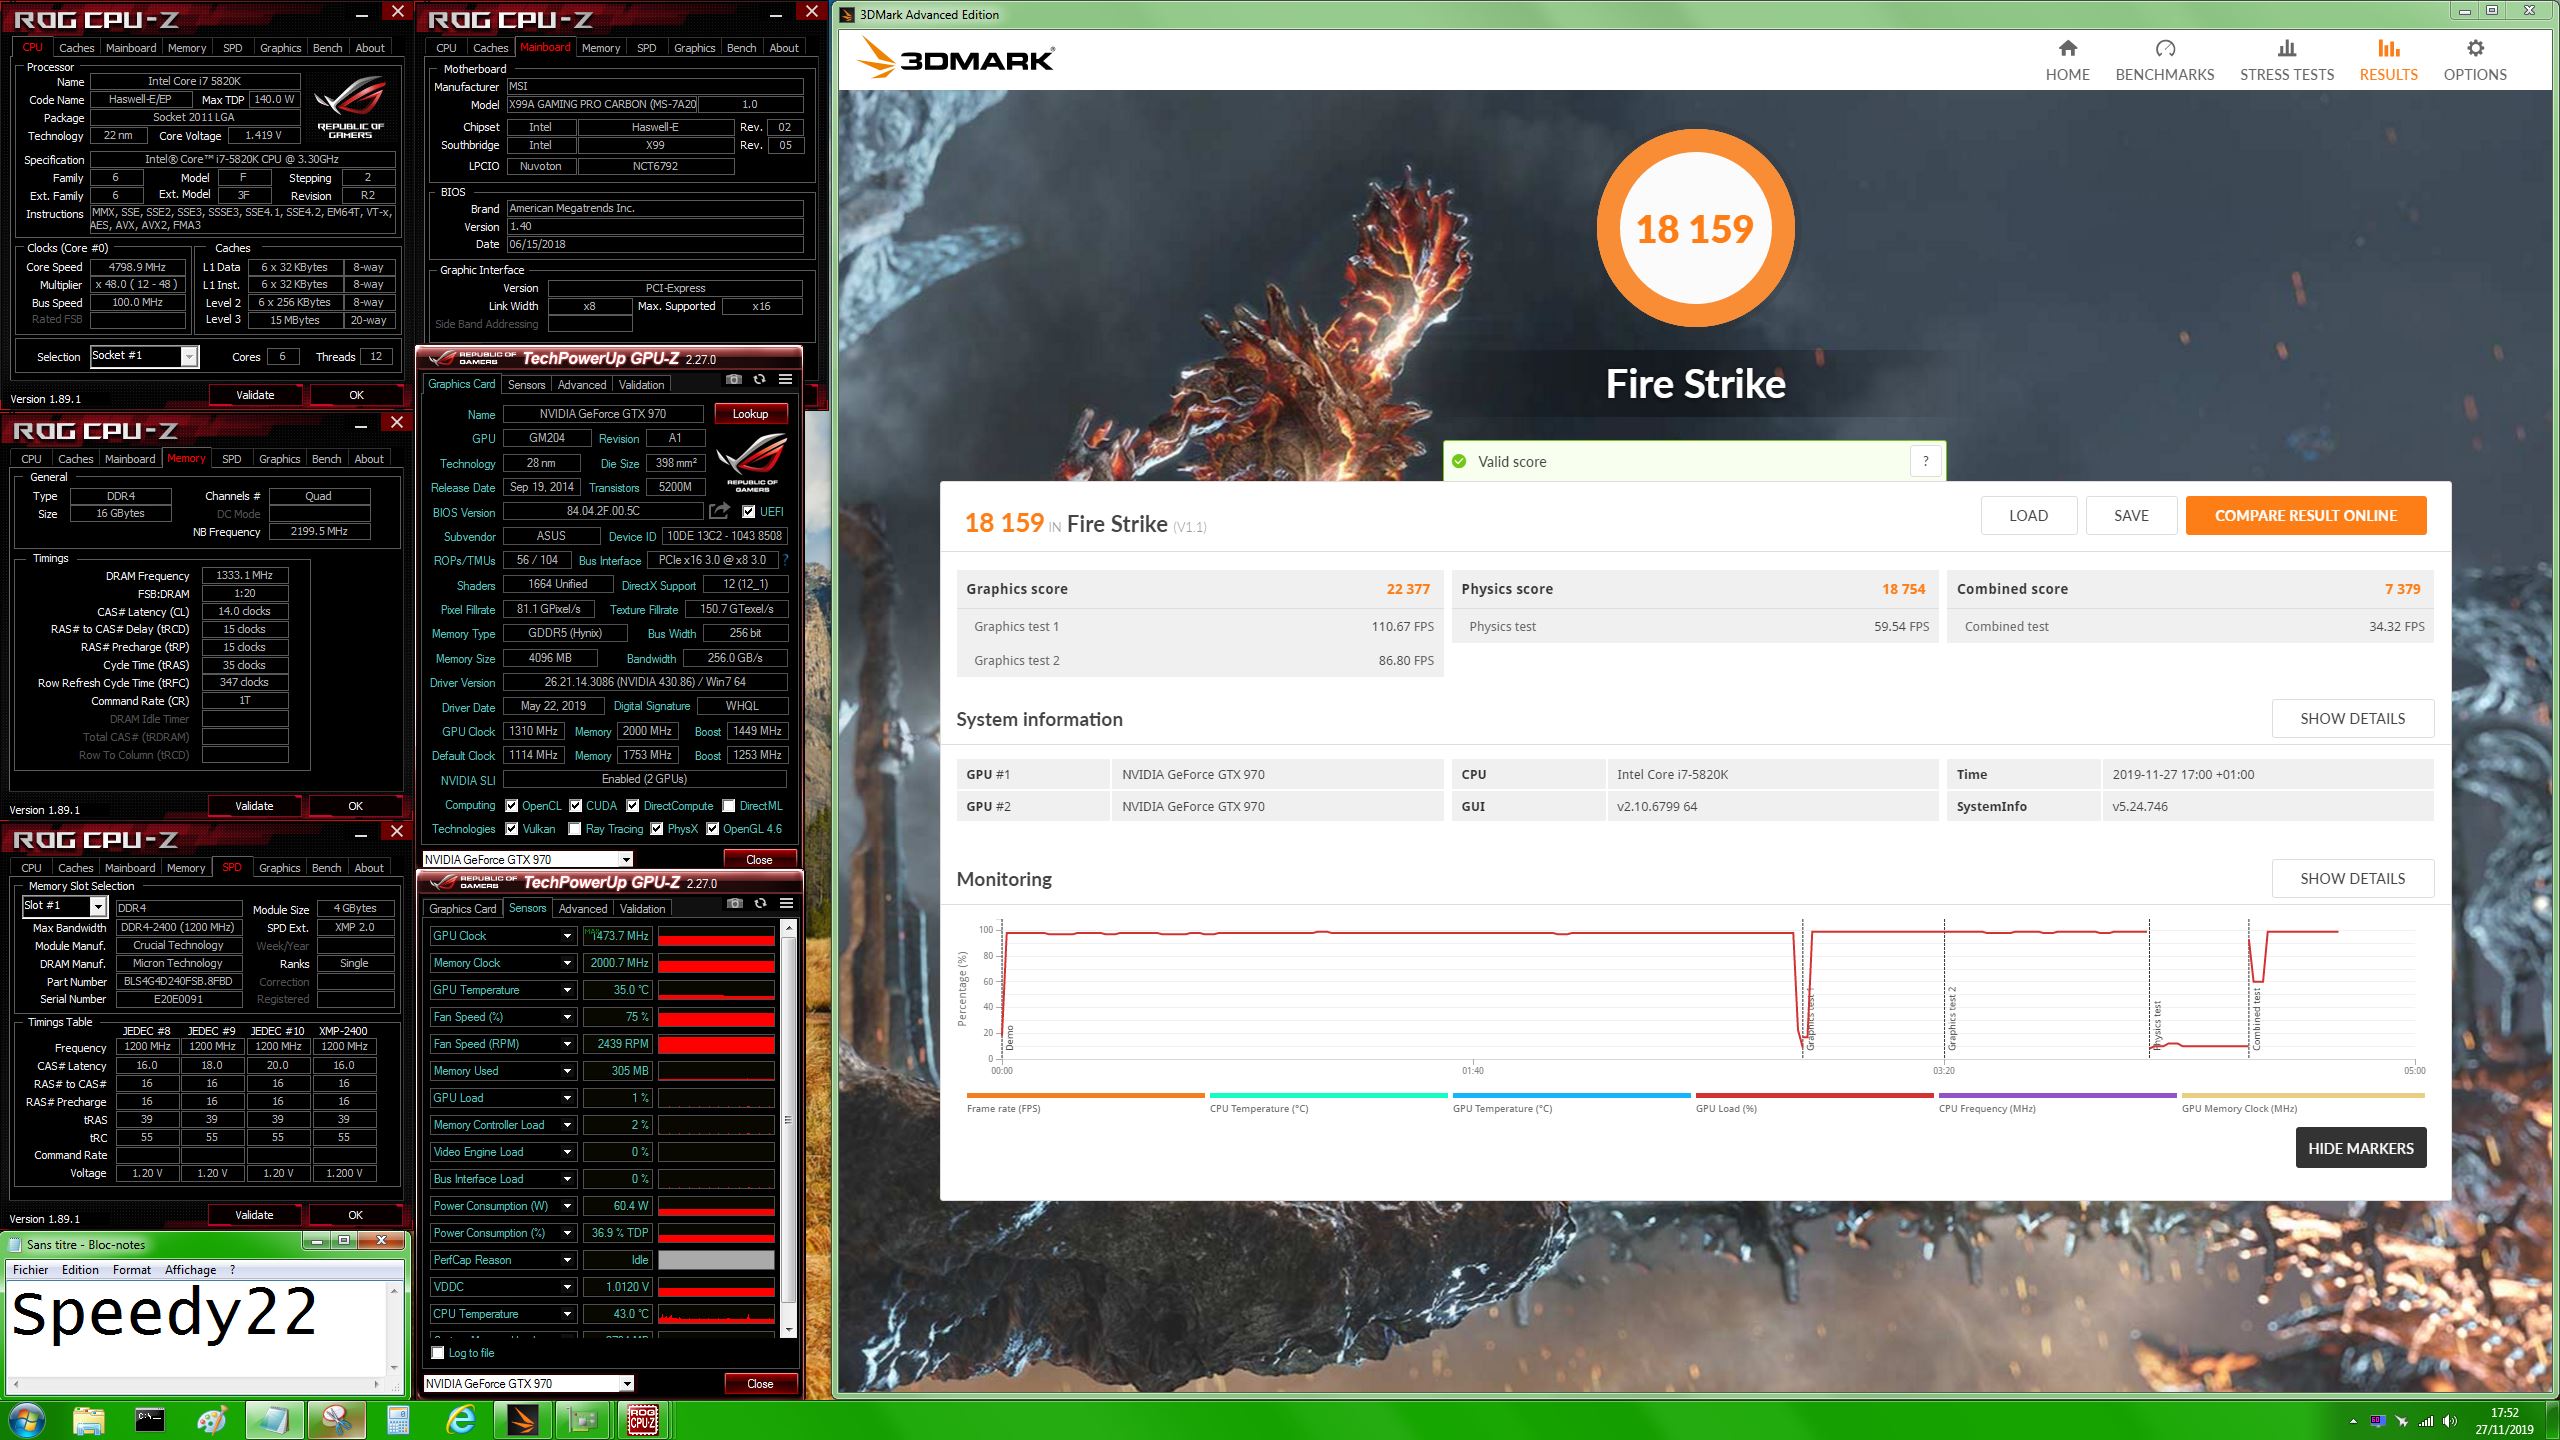Open 3DMark Results section
This screenshot has width=2560, height=1440.
coord(2388,61)
